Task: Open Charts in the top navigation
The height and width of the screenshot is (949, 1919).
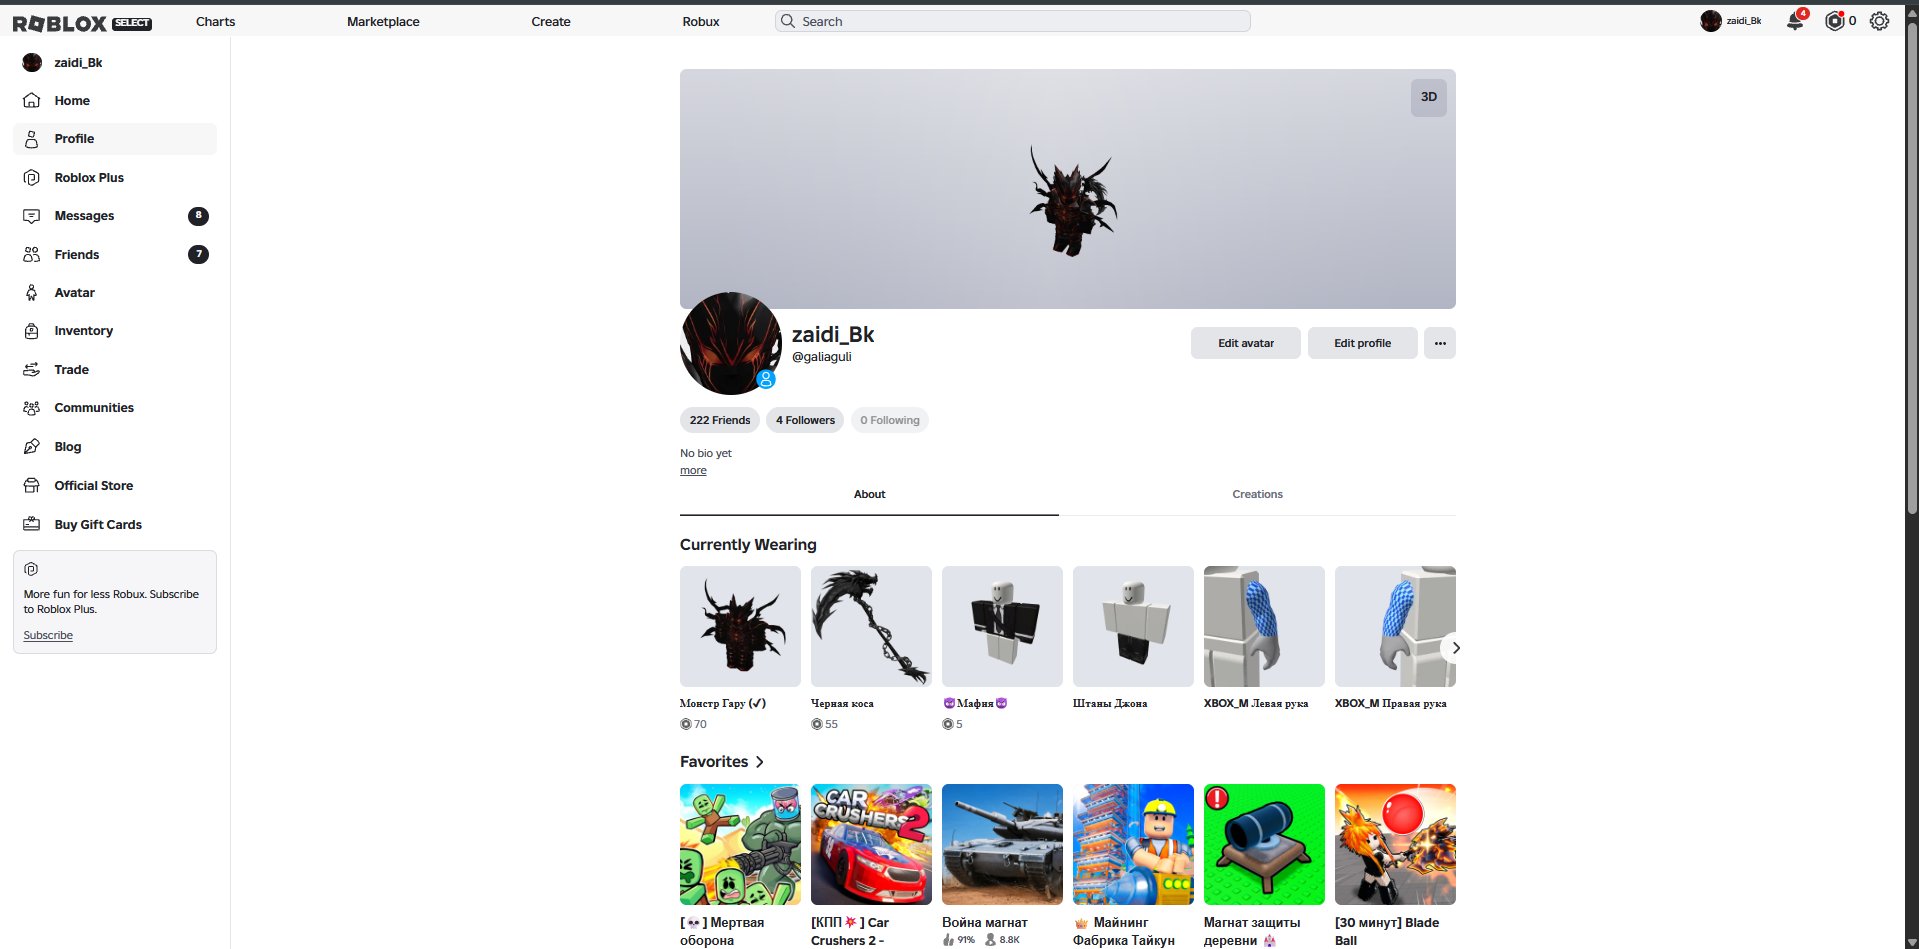Action: tap(216, 21)
